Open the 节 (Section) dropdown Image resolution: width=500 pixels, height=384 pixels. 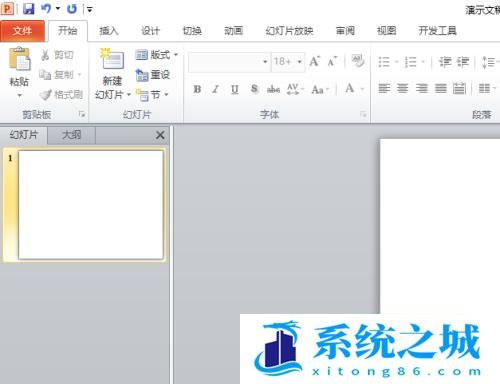(152, 95)
